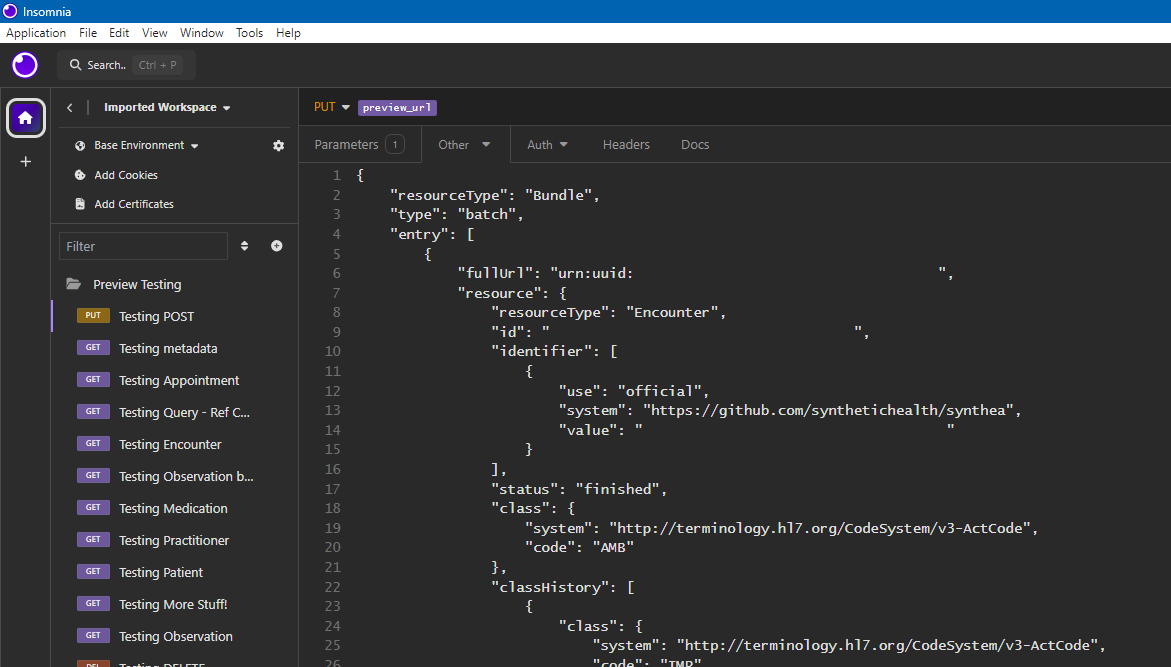Click the "resourceType": "Bundle" line
Viewport: 1171px width, 667px height.
(495, 195)
